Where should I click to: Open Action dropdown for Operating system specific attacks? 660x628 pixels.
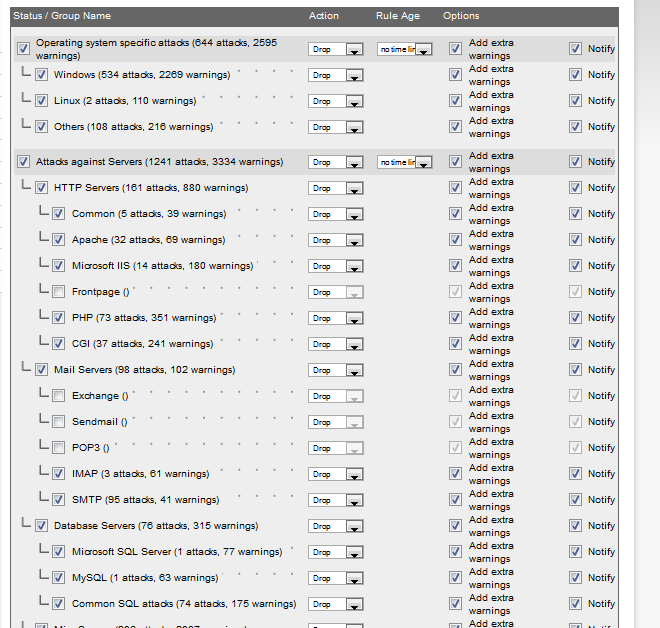tap(335, 49)
